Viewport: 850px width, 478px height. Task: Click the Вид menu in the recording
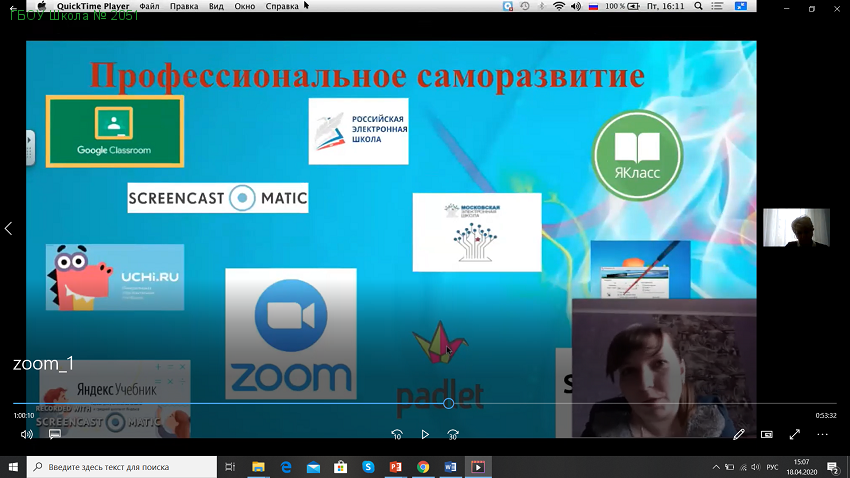pyautogui.click(x=216, y=6)
